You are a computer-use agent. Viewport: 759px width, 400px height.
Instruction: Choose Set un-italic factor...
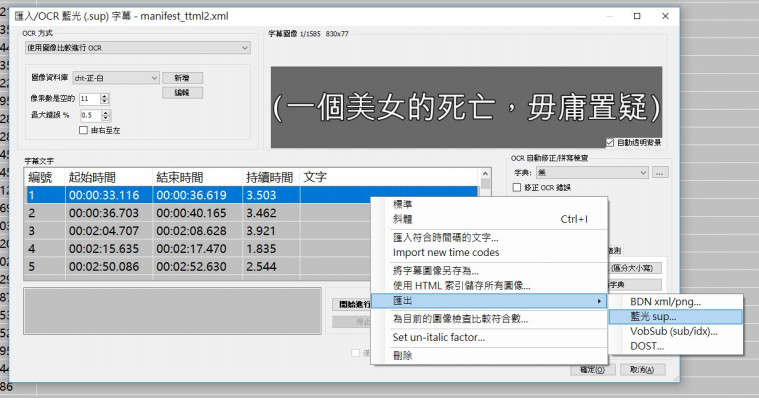pos(489,338)
